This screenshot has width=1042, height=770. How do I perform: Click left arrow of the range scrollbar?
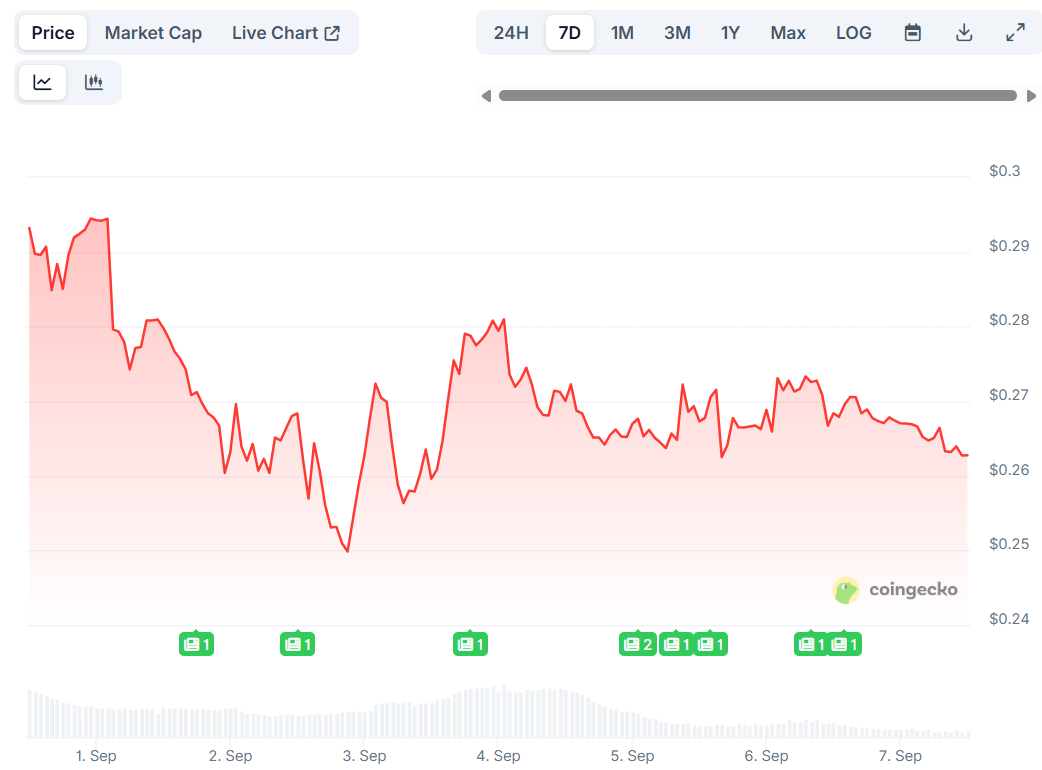486,96
